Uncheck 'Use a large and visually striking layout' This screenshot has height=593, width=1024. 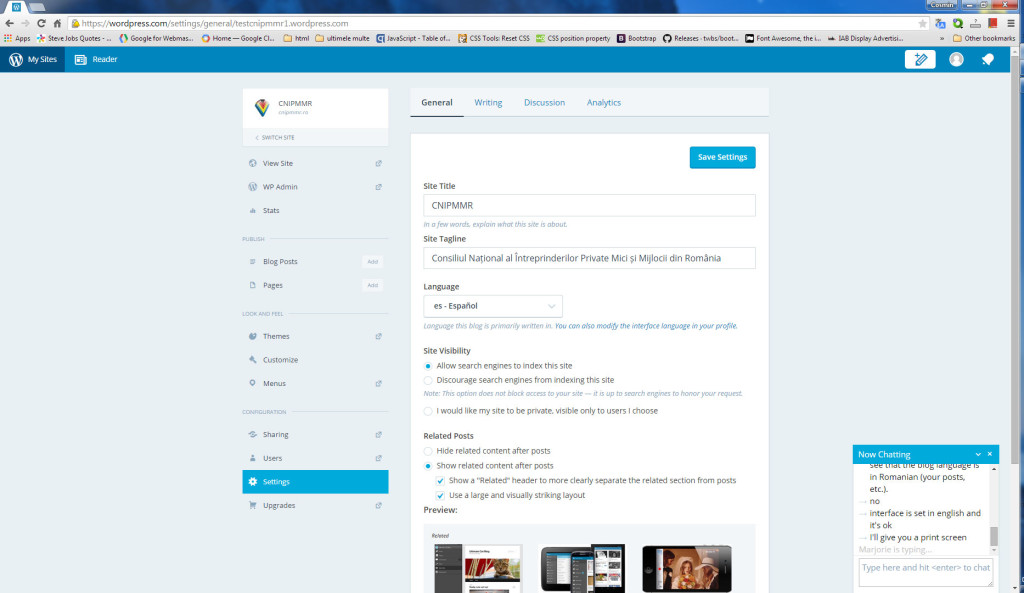click(x=441, y=495)
